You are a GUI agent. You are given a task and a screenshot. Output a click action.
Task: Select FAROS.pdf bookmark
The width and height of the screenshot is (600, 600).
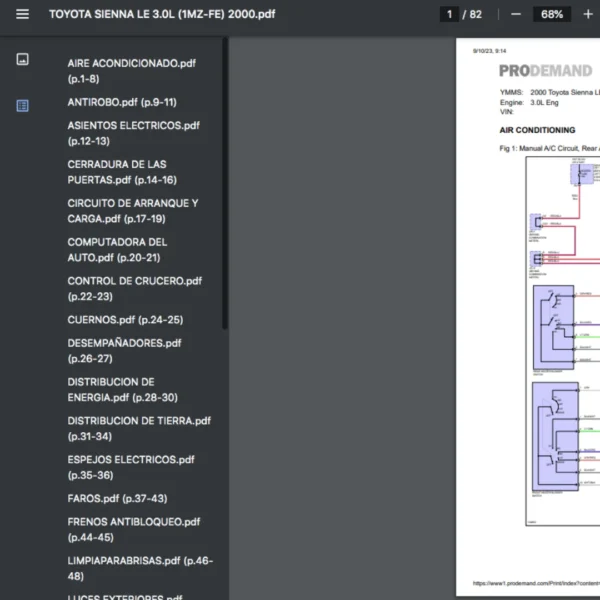[x=117, y=499]
